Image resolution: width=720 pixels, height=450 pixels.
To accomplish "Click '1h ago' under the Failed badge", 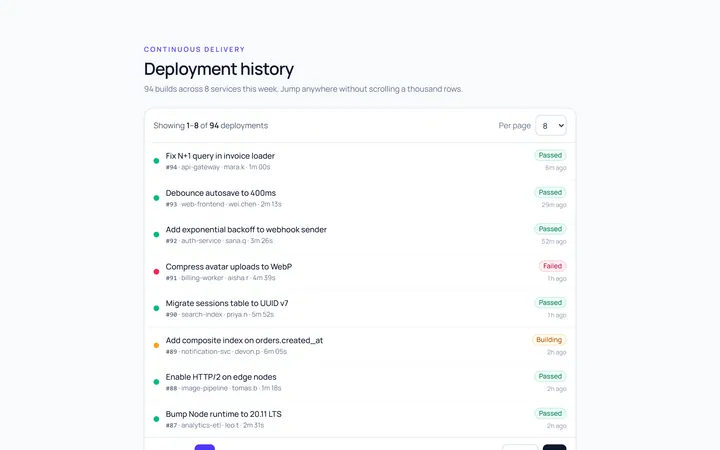I will coord(557,279).
